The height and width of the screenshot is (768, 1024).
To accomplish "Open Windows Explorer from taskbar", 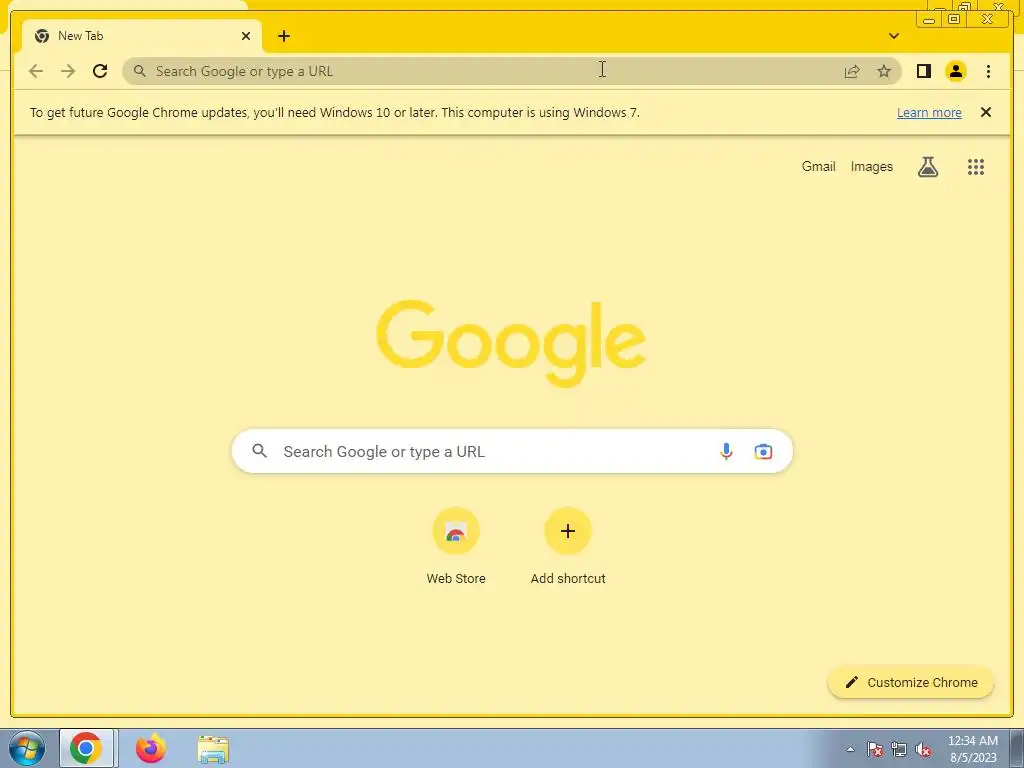I will 213,749.
